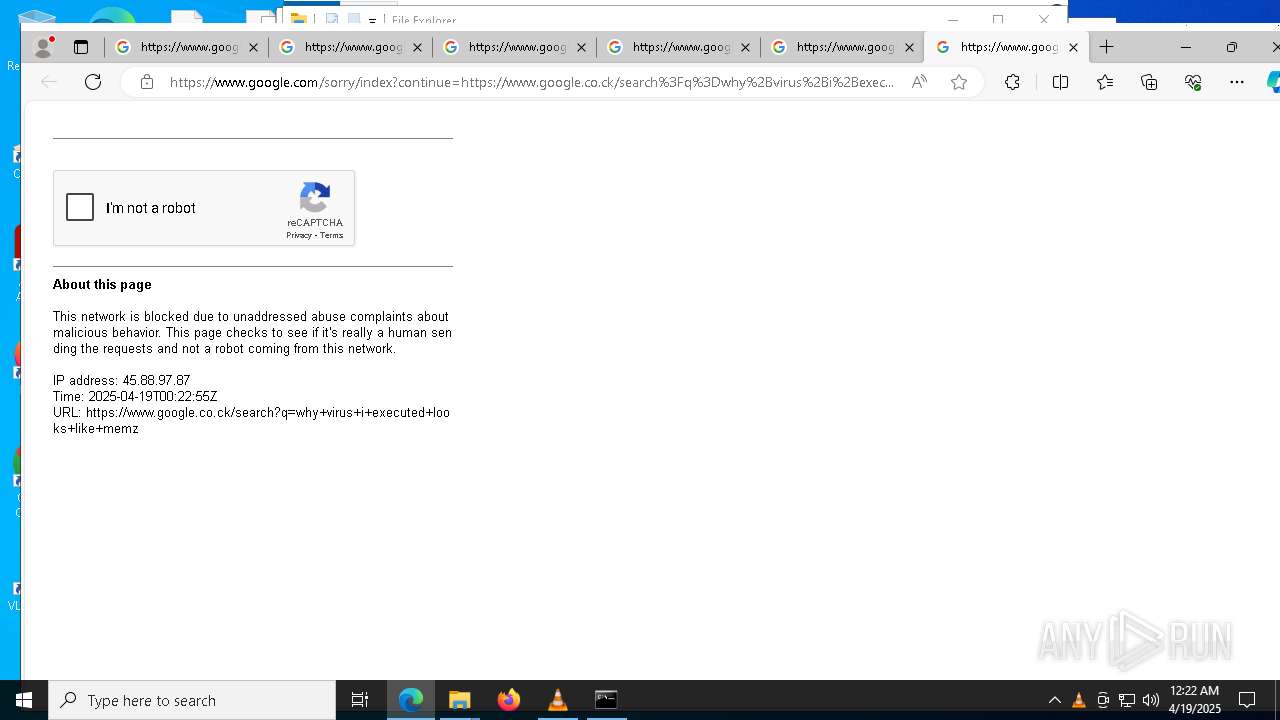Click the taskbar search box
Image resolution: width=1280 pixels, height=720 pixels.
coord(192,700)
